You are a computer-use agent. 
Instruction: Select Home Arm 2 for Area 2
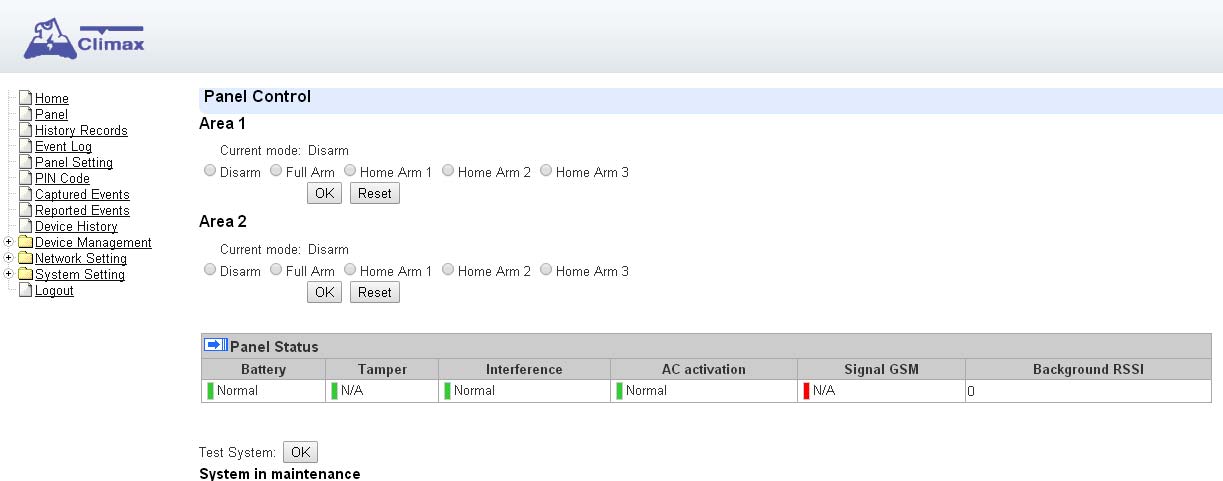point(448,270)
